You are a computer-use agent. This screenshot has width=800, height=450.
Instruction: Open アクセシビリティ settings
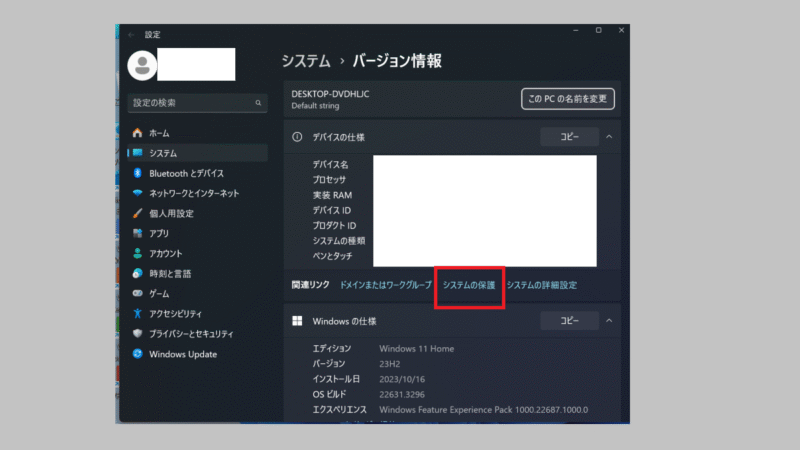197,314
